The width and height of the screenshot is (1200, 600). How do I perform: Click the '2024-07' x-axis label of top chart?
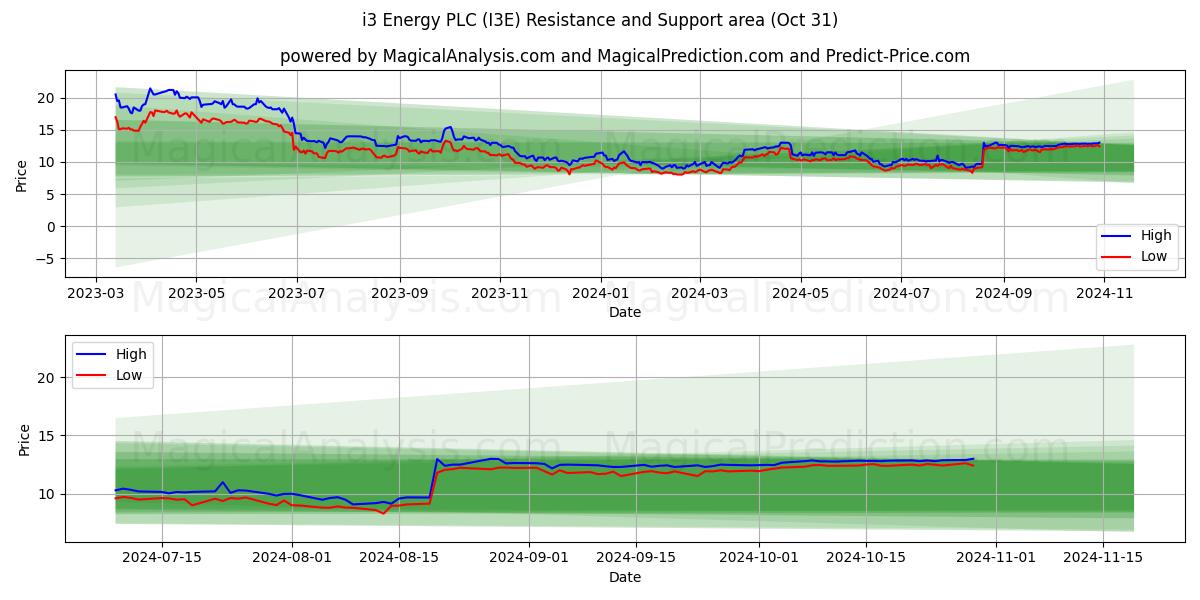point(900,294)
